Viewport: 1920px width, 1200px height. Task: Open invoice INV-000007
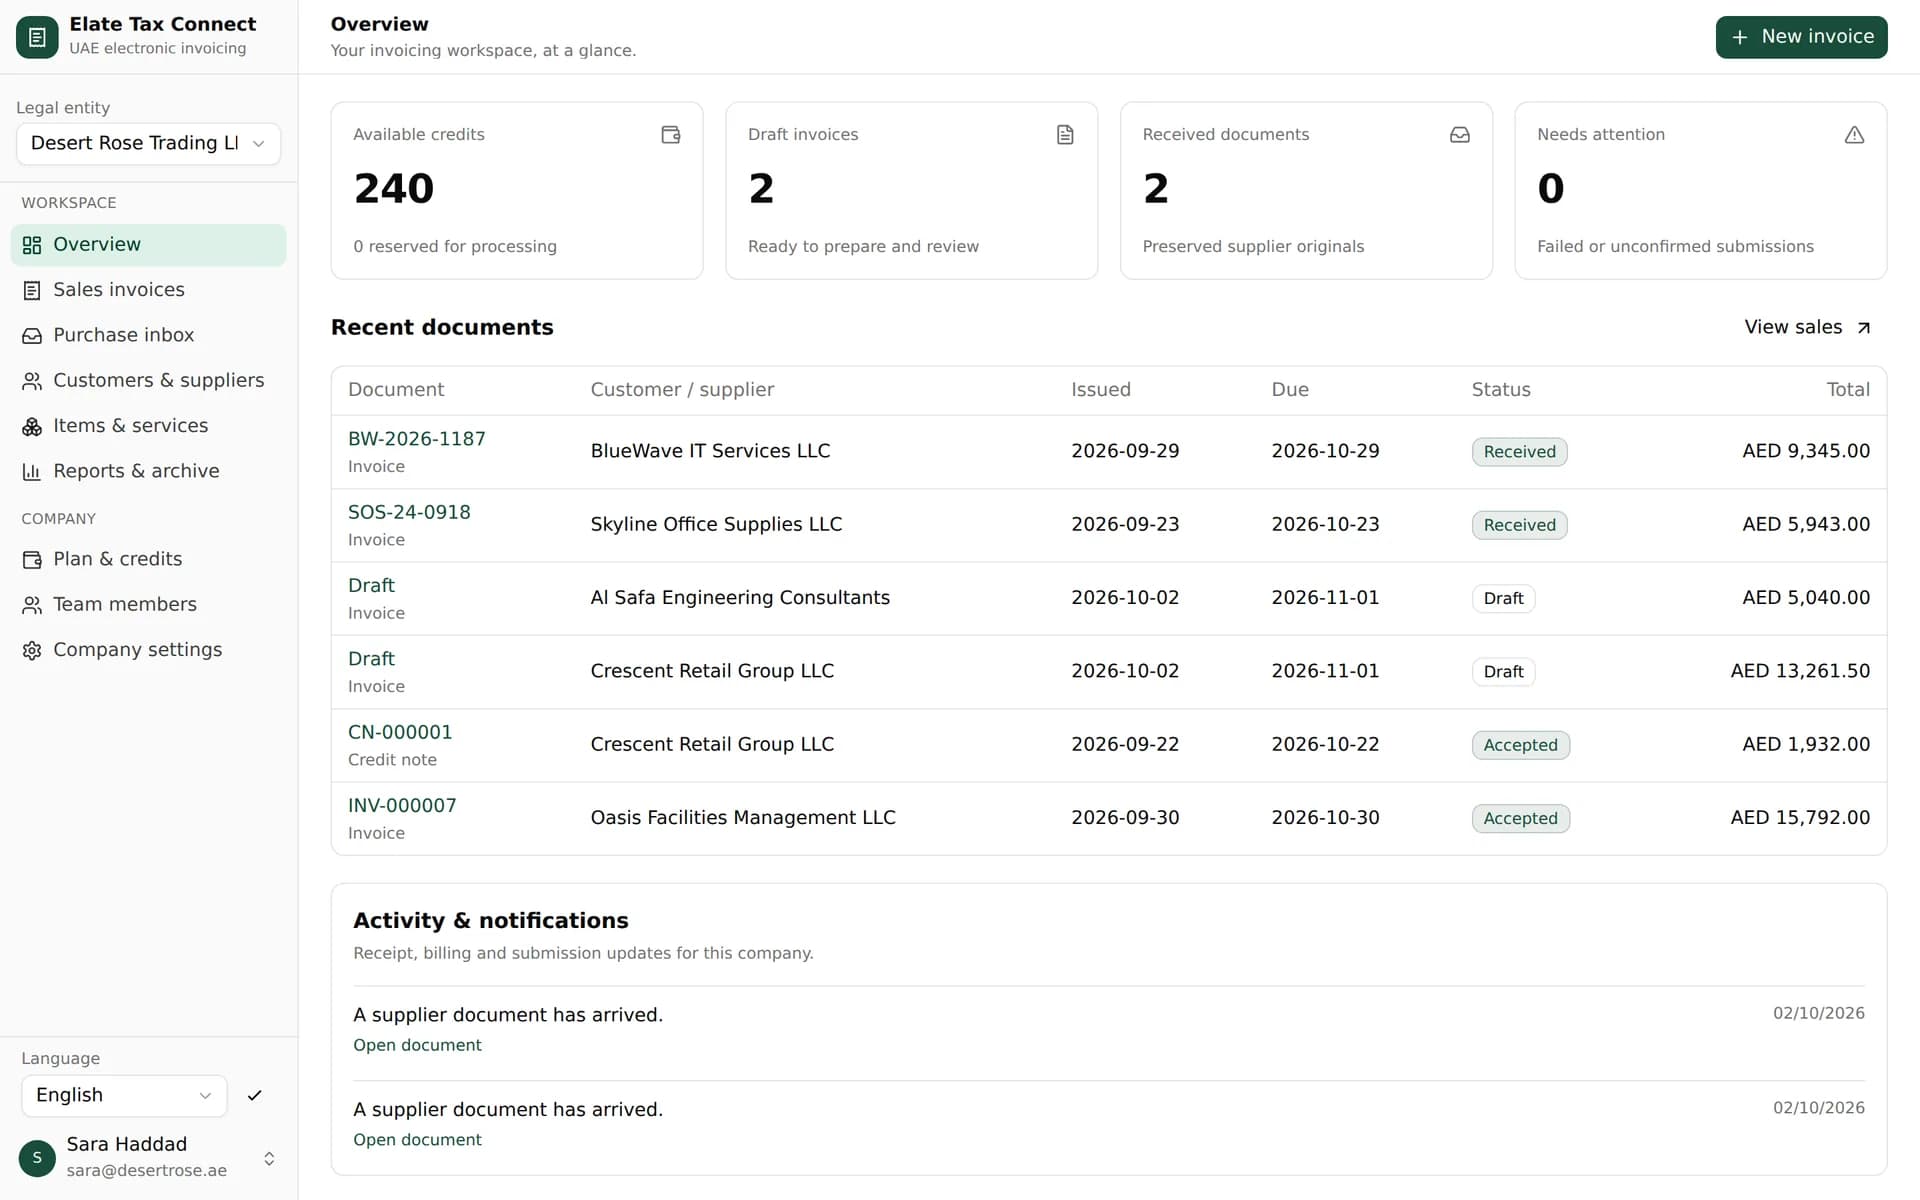[402, 805]
